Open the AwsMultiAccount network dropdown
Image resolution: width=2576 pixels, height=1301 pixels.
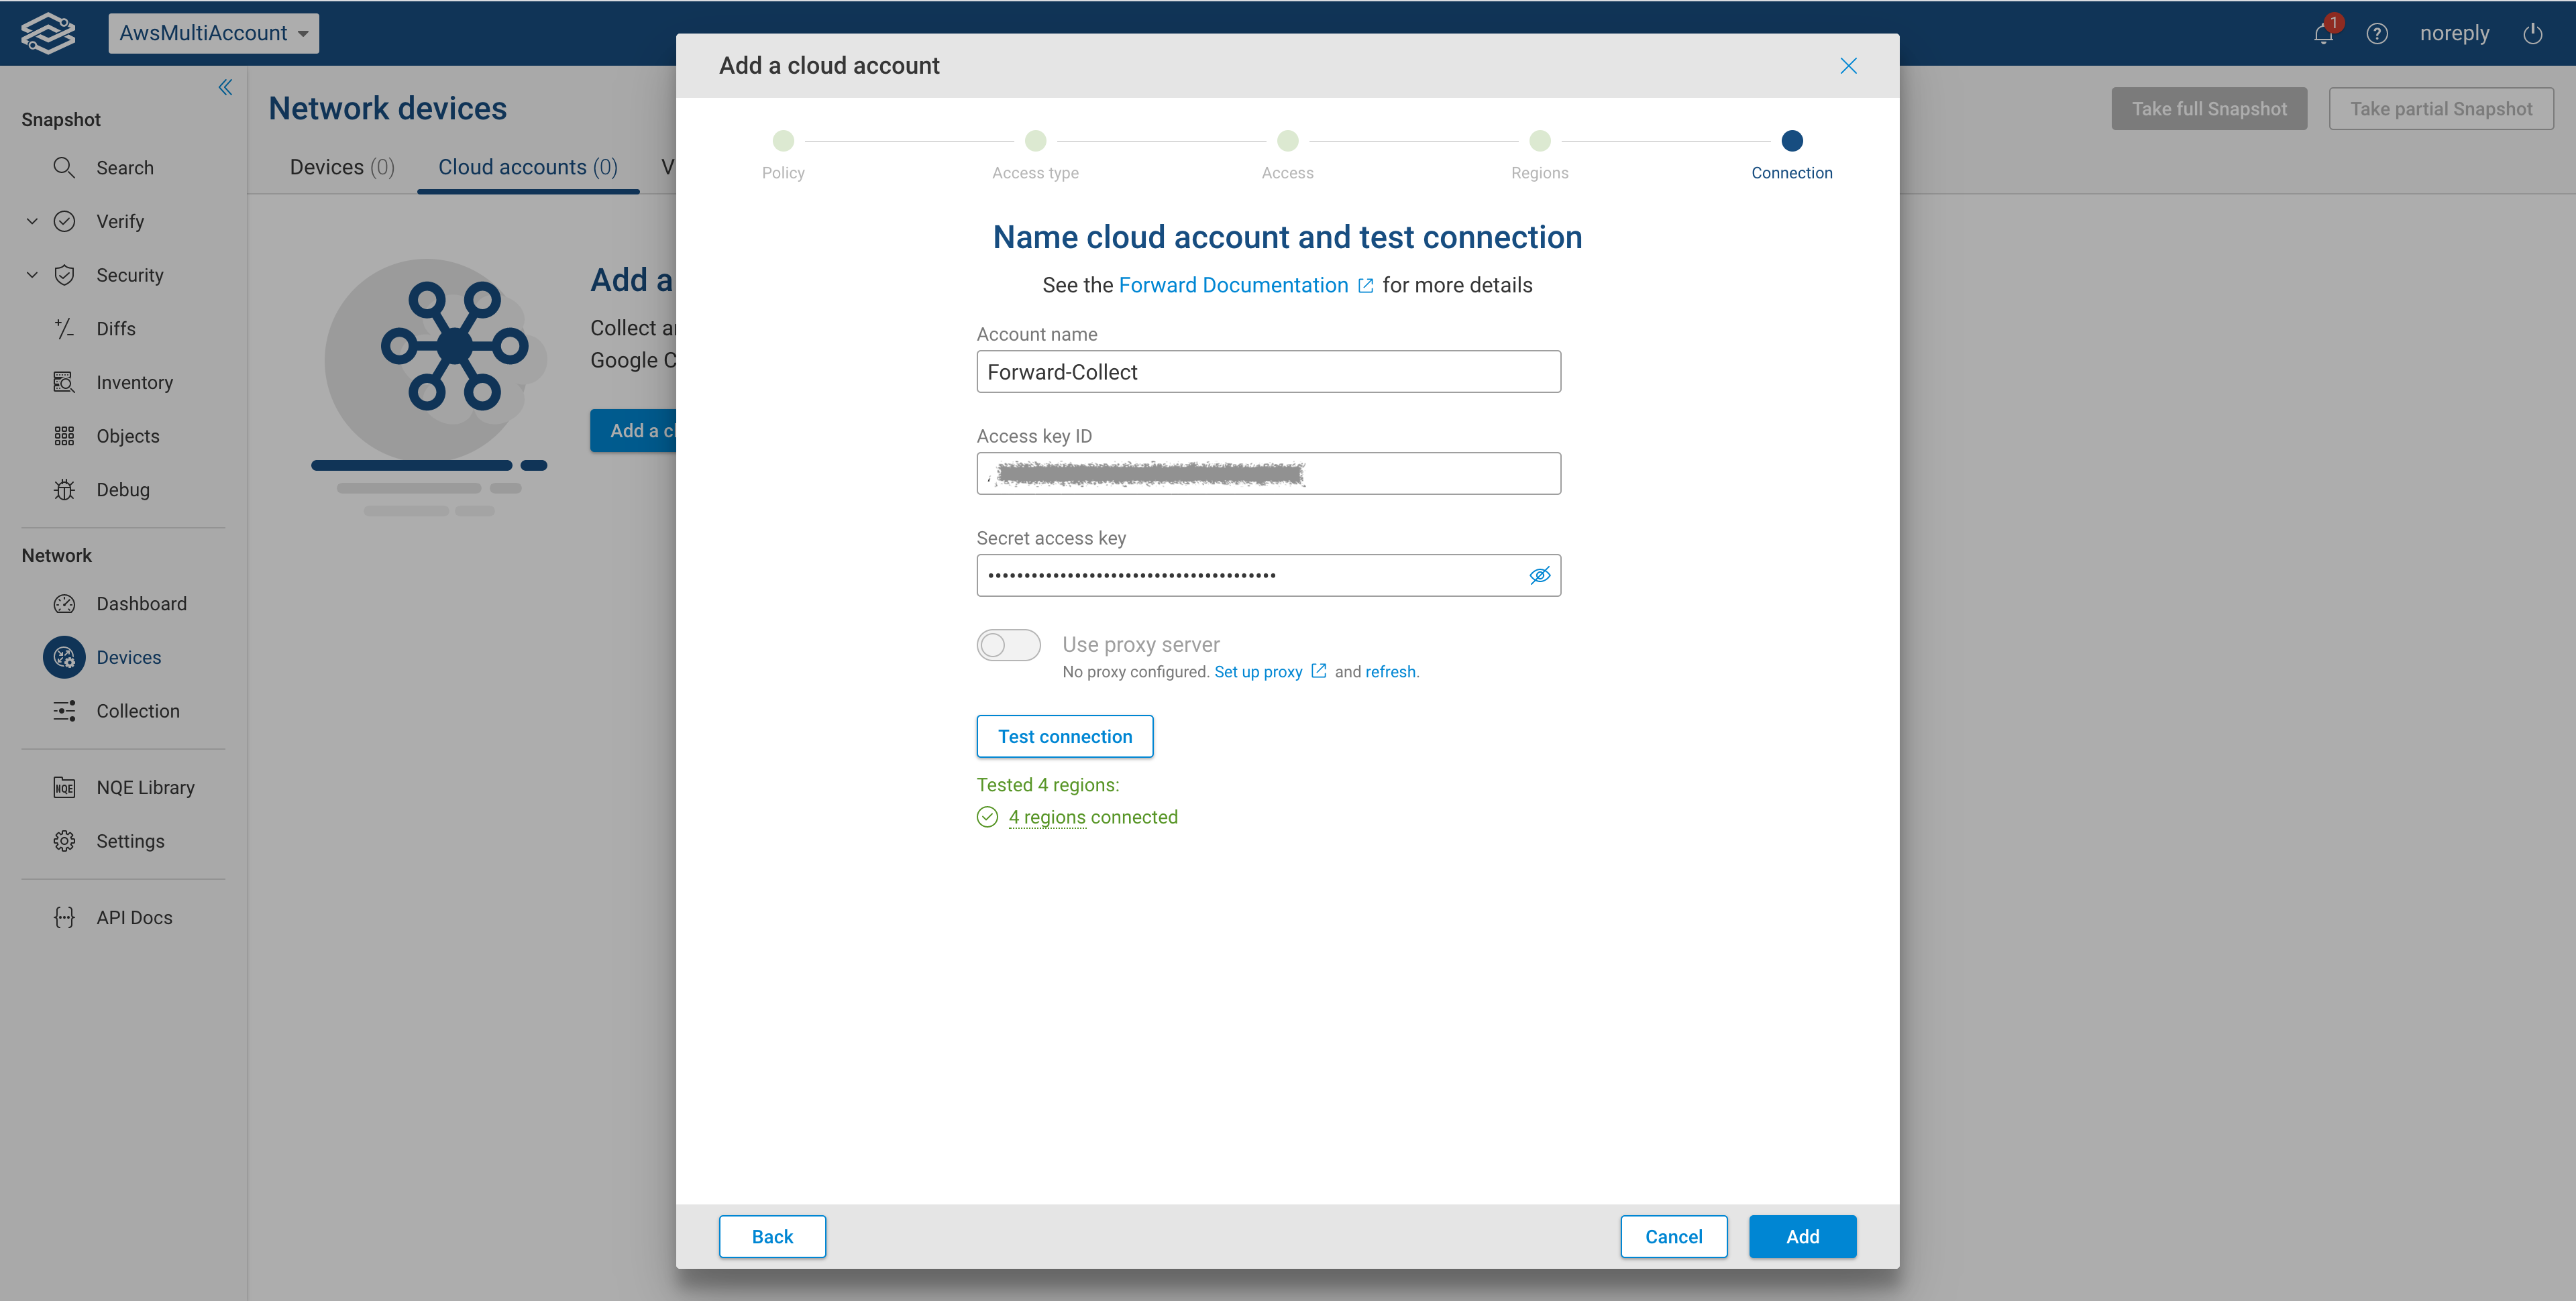[213, 32]
